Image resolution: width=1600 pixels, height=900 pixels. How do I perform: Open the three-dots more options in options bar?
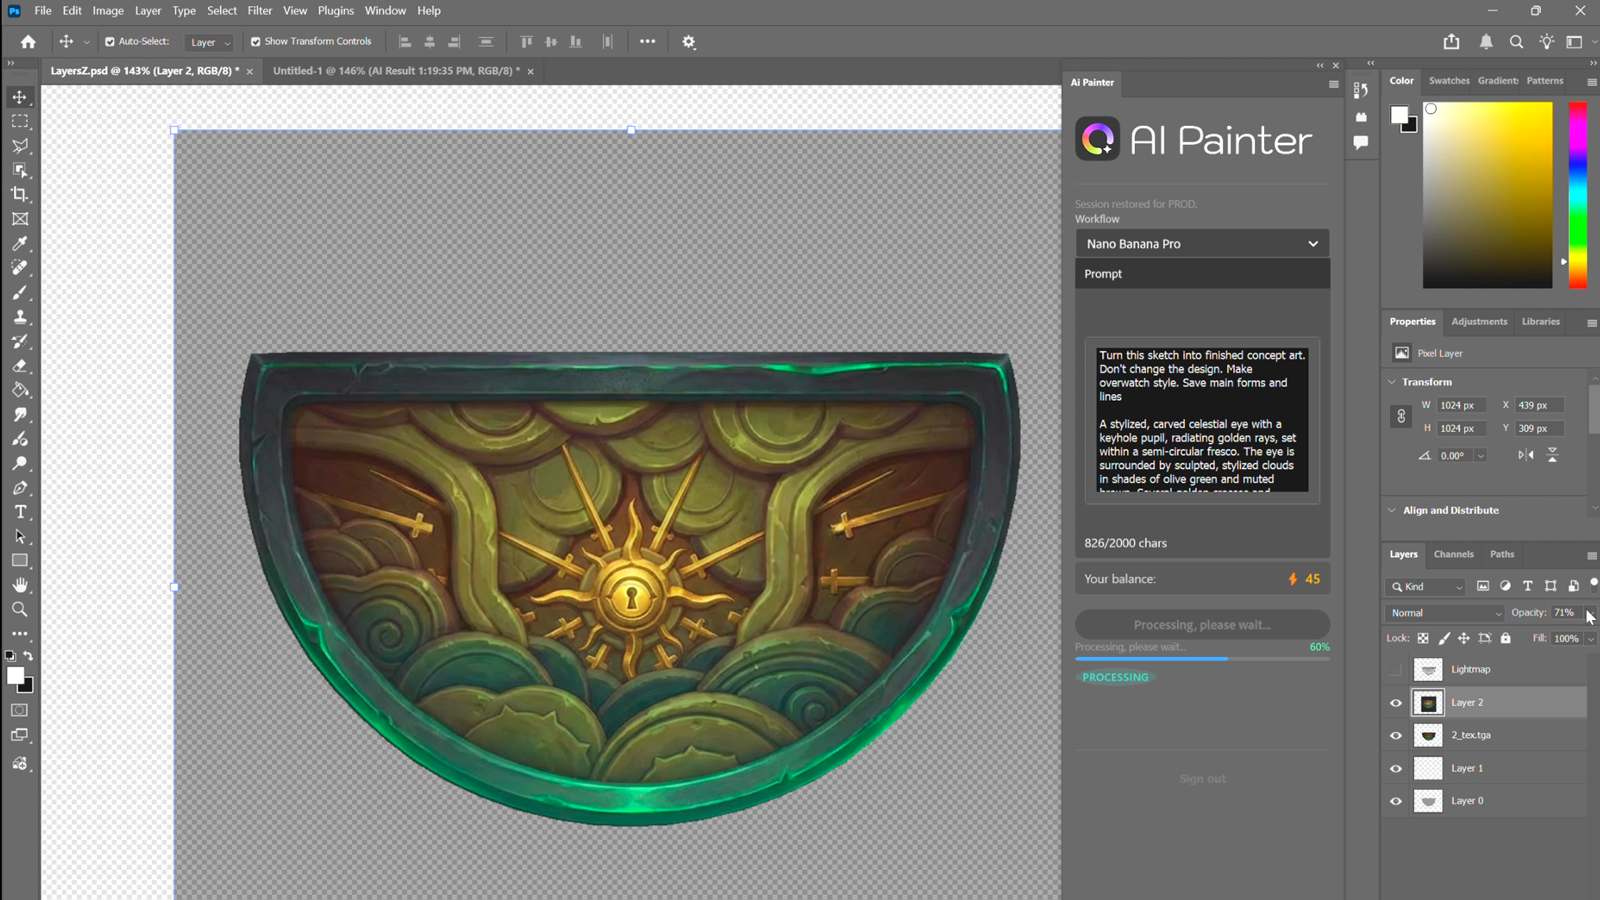pyautogui.click(x=647, y=42)
